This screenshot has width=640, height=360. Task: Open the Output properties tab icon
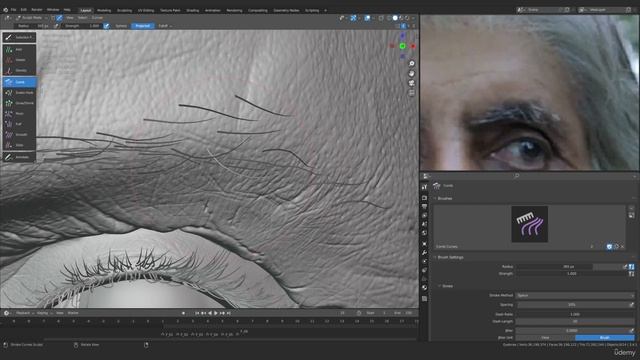(x=424, y=207)
